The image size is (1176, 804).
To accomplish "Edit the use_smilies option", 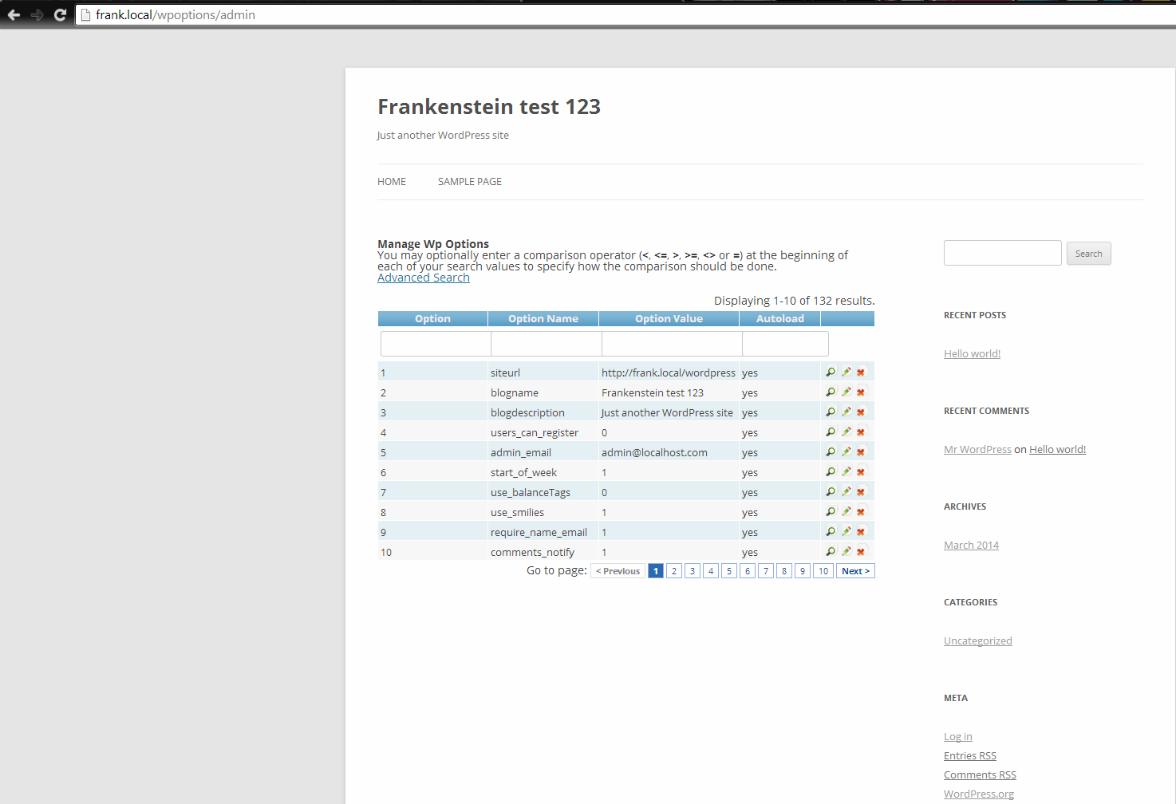I will point(845,511).
